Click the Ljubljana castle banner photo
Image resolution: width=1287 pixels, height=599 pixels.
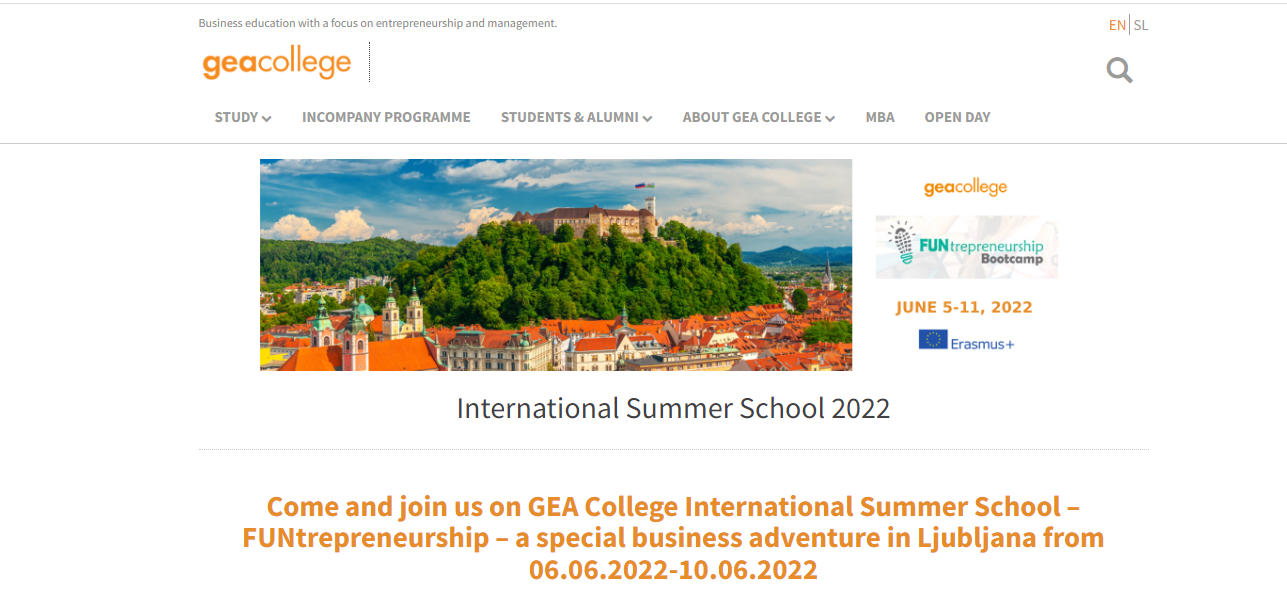556,265
